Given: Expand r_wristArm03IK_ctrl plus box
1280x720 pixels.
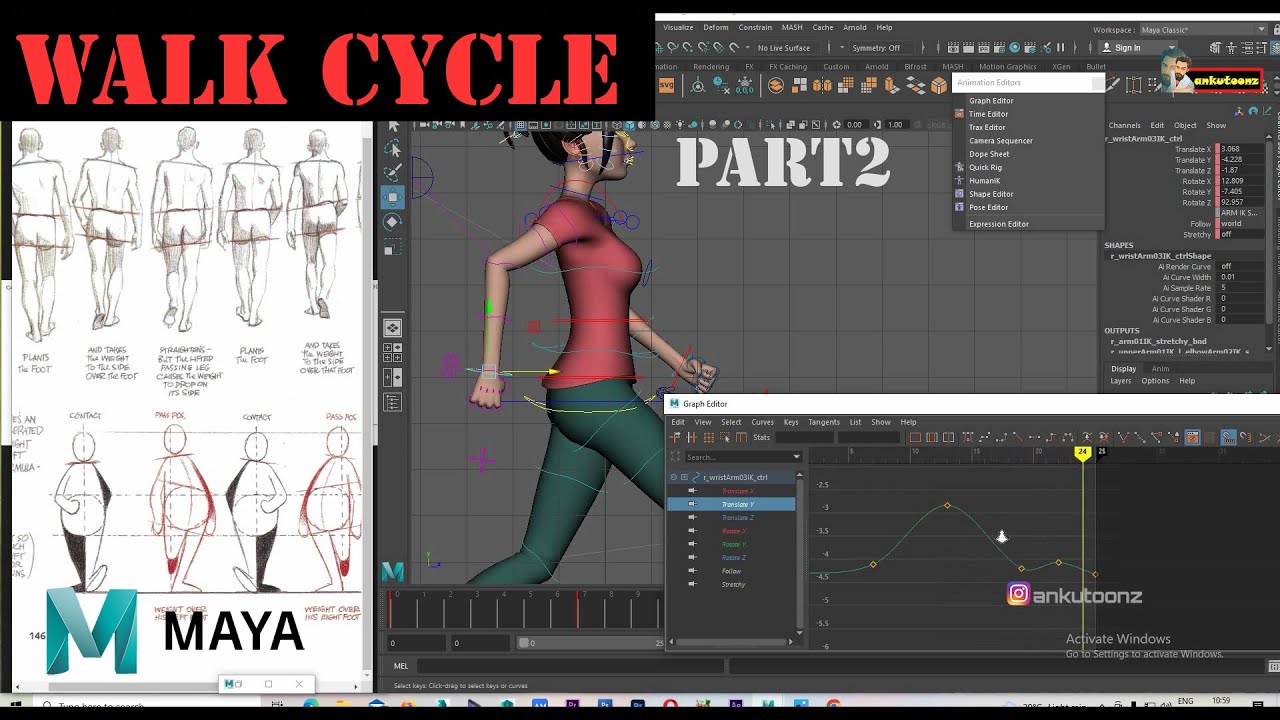Looking at the screenshot, I should [x=684, y=477].
